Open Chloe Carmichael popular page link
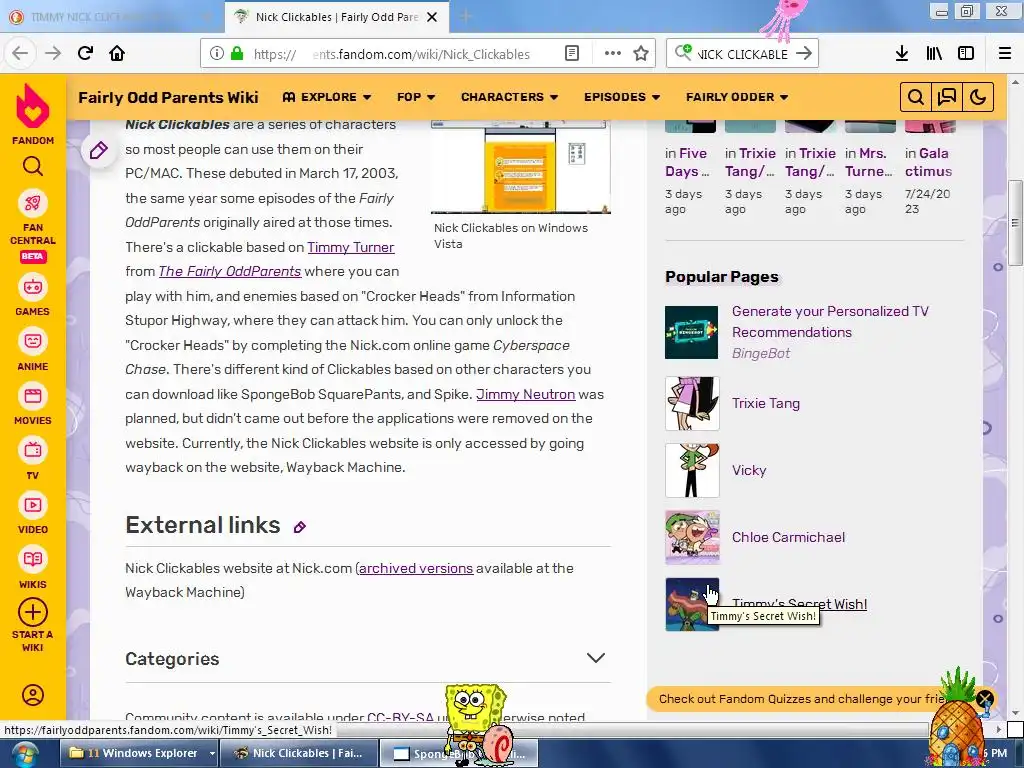The width and height of the screenshot is (1024, 768). 788,537
